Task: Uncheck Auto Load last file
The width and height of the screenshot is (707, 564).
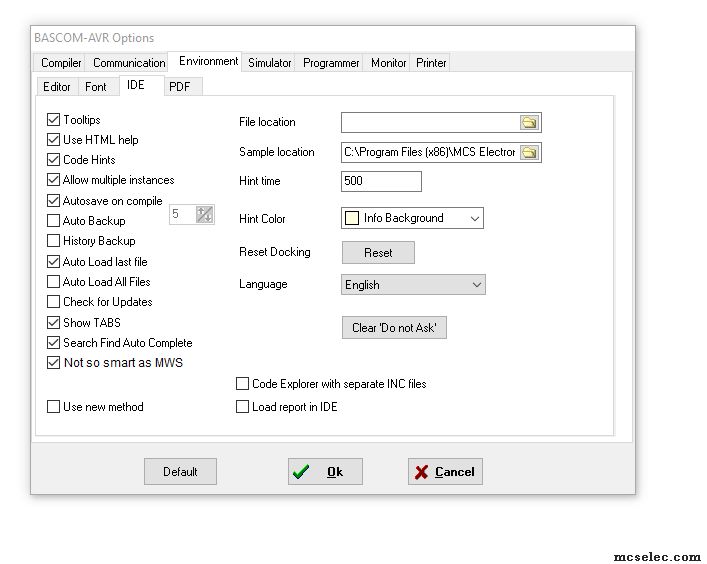Action: point(53,261)
